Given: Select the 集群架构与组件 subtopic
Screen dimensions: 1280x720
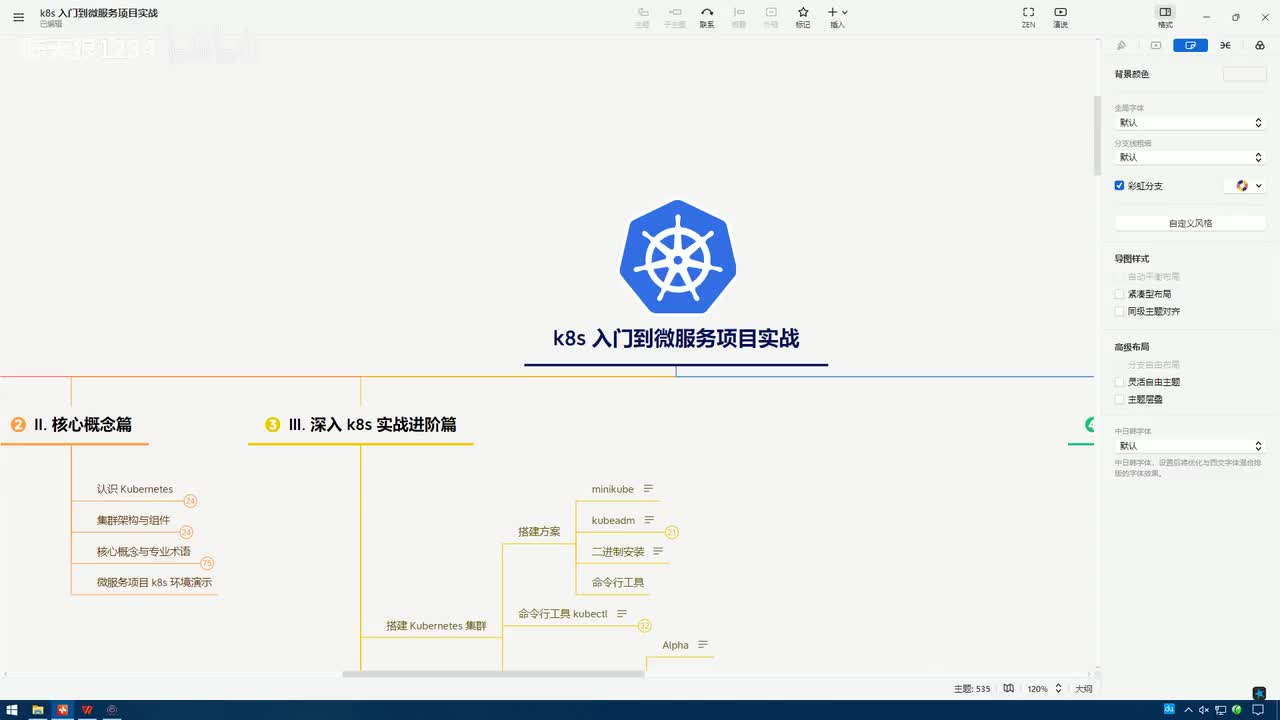Looking at the screenshot, I should [x=133, y=520].
